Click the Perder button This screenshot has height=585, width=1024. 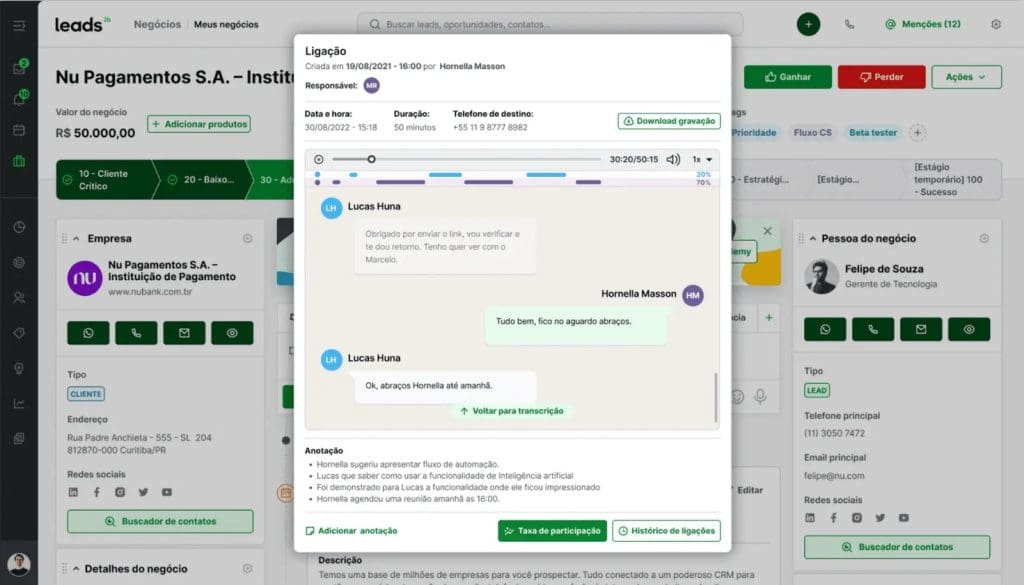[x=881, y=77]
